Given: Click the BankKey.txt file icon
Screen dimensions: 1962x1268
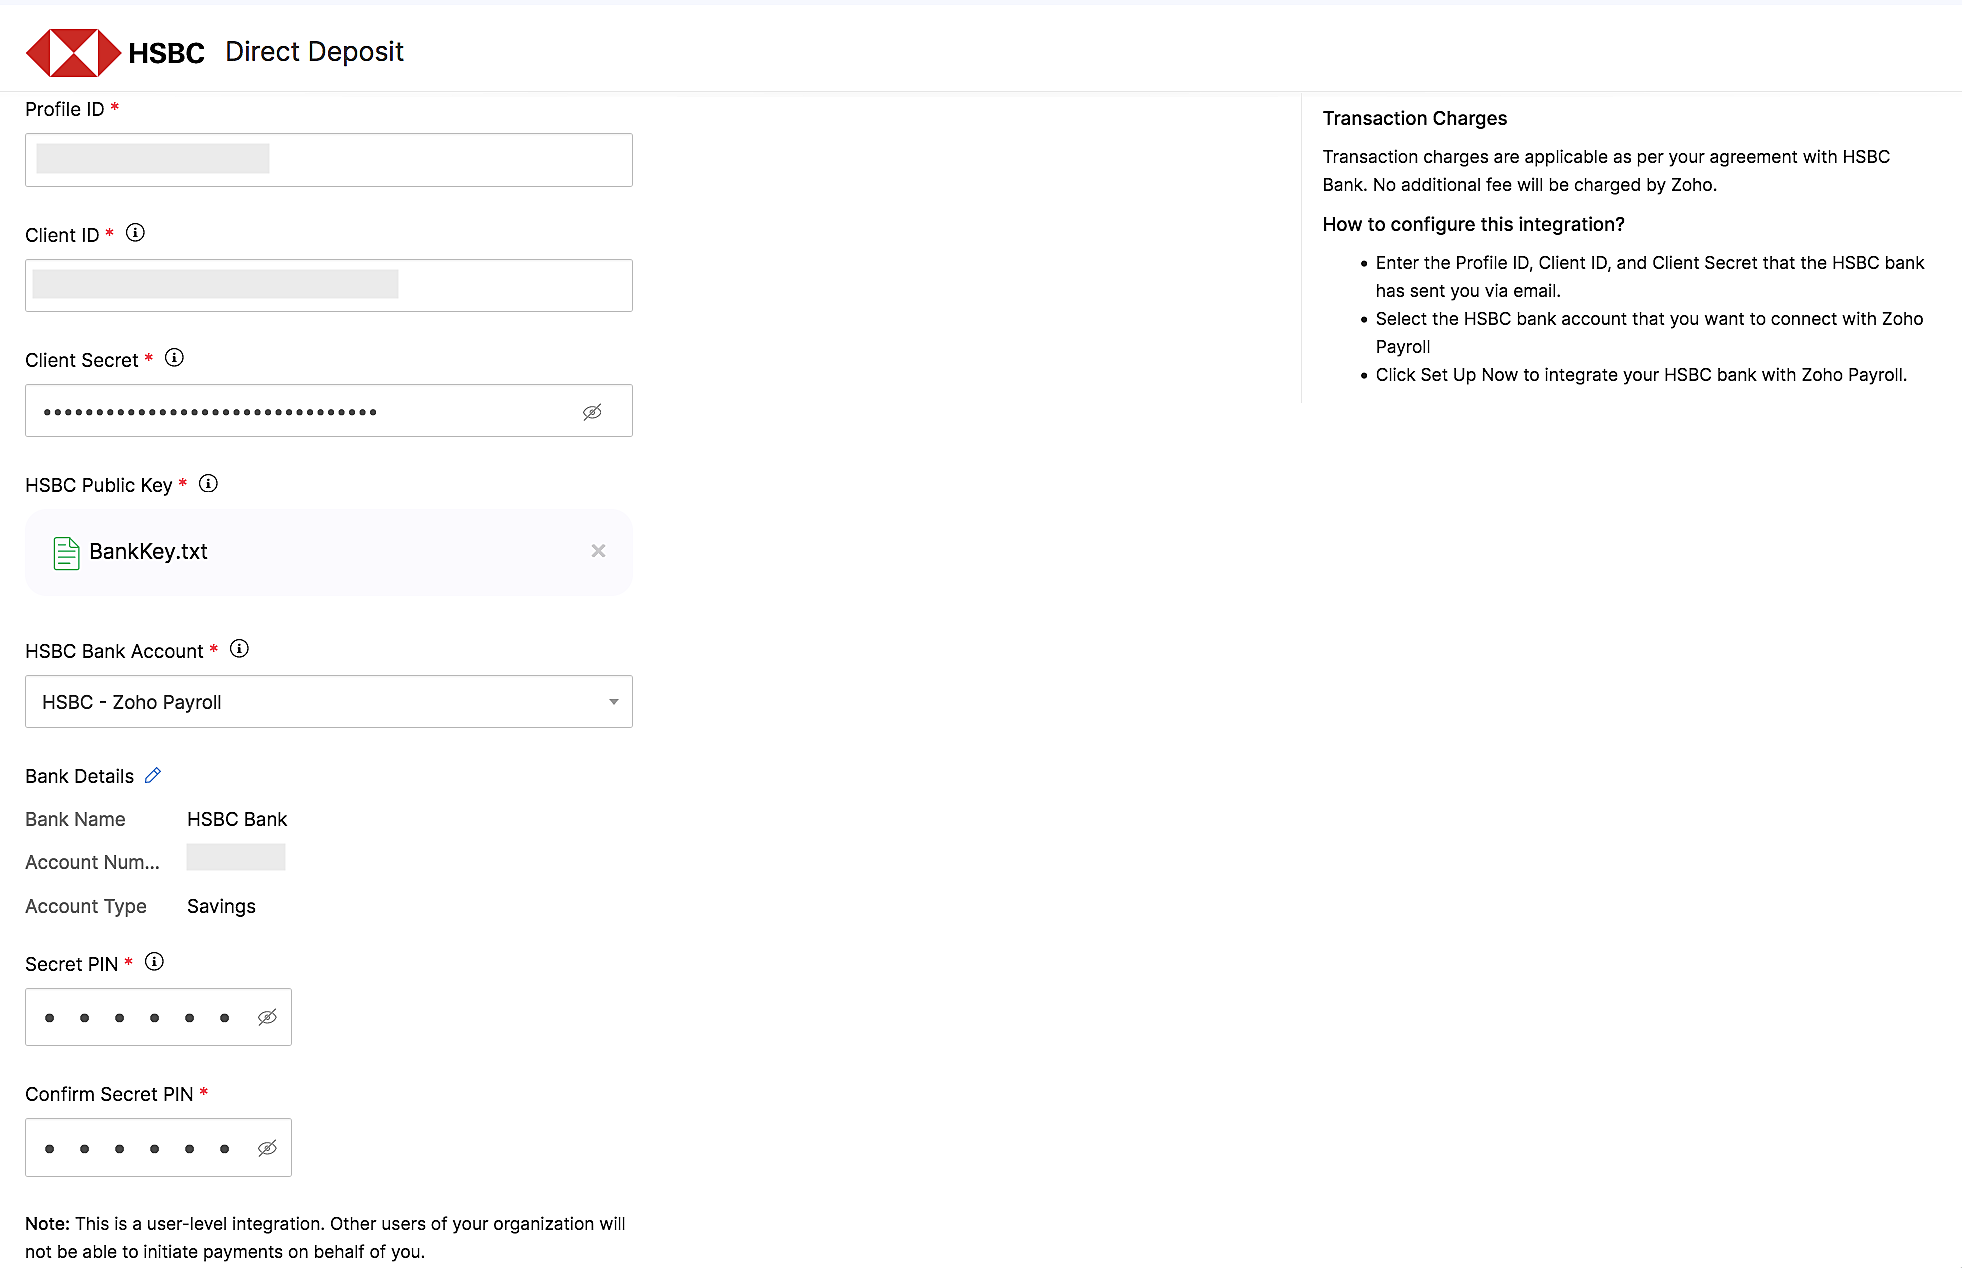Looking at the screenshot, I should pos(65,552).
